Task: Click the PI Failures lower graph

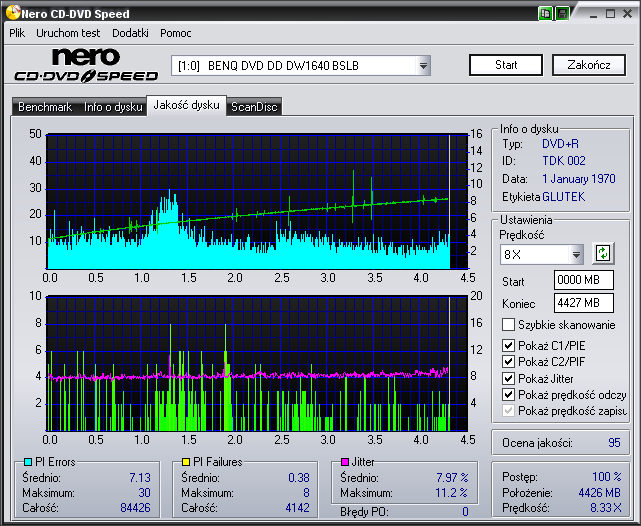Action: tap(257, 363)
